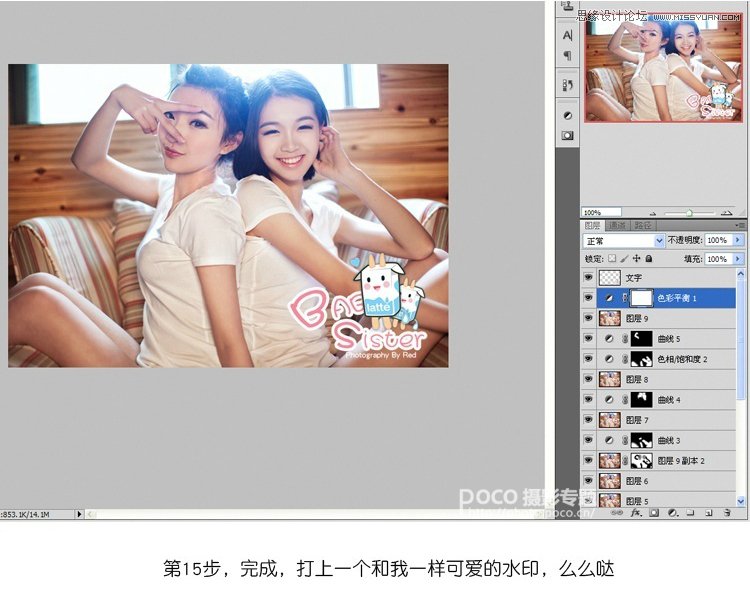750x602 pixels.
Task: Switch to the 图层 tab
Action: click(593, 225)
